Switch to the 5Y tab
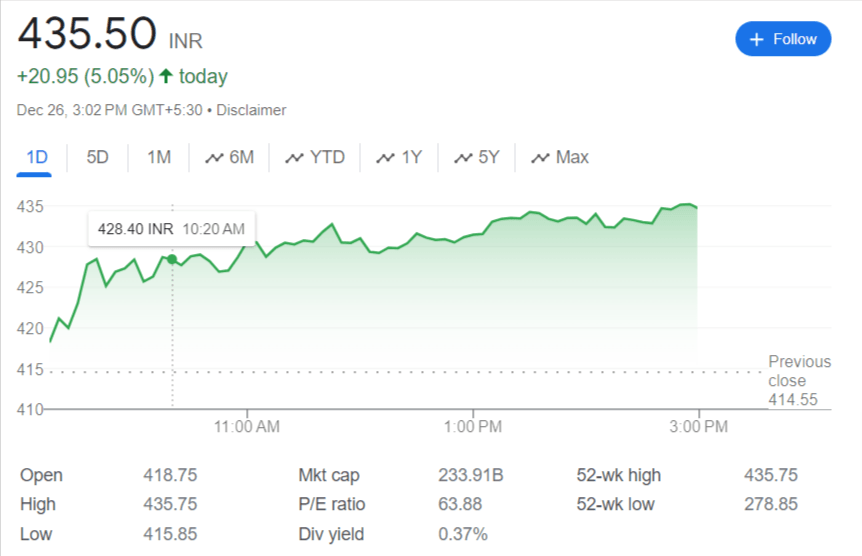The width and height of the screenshot is (862, 556). click(x=477, y=157)
